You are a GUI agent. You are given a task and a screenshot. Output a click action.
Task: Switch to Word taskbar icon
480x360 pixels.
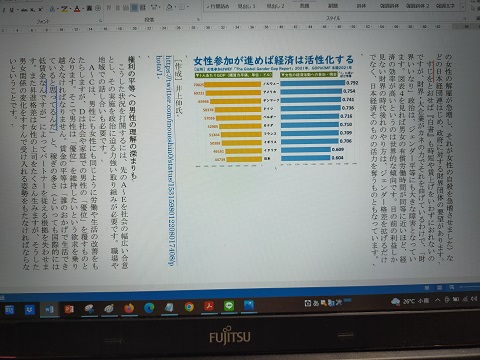point(49,310)
